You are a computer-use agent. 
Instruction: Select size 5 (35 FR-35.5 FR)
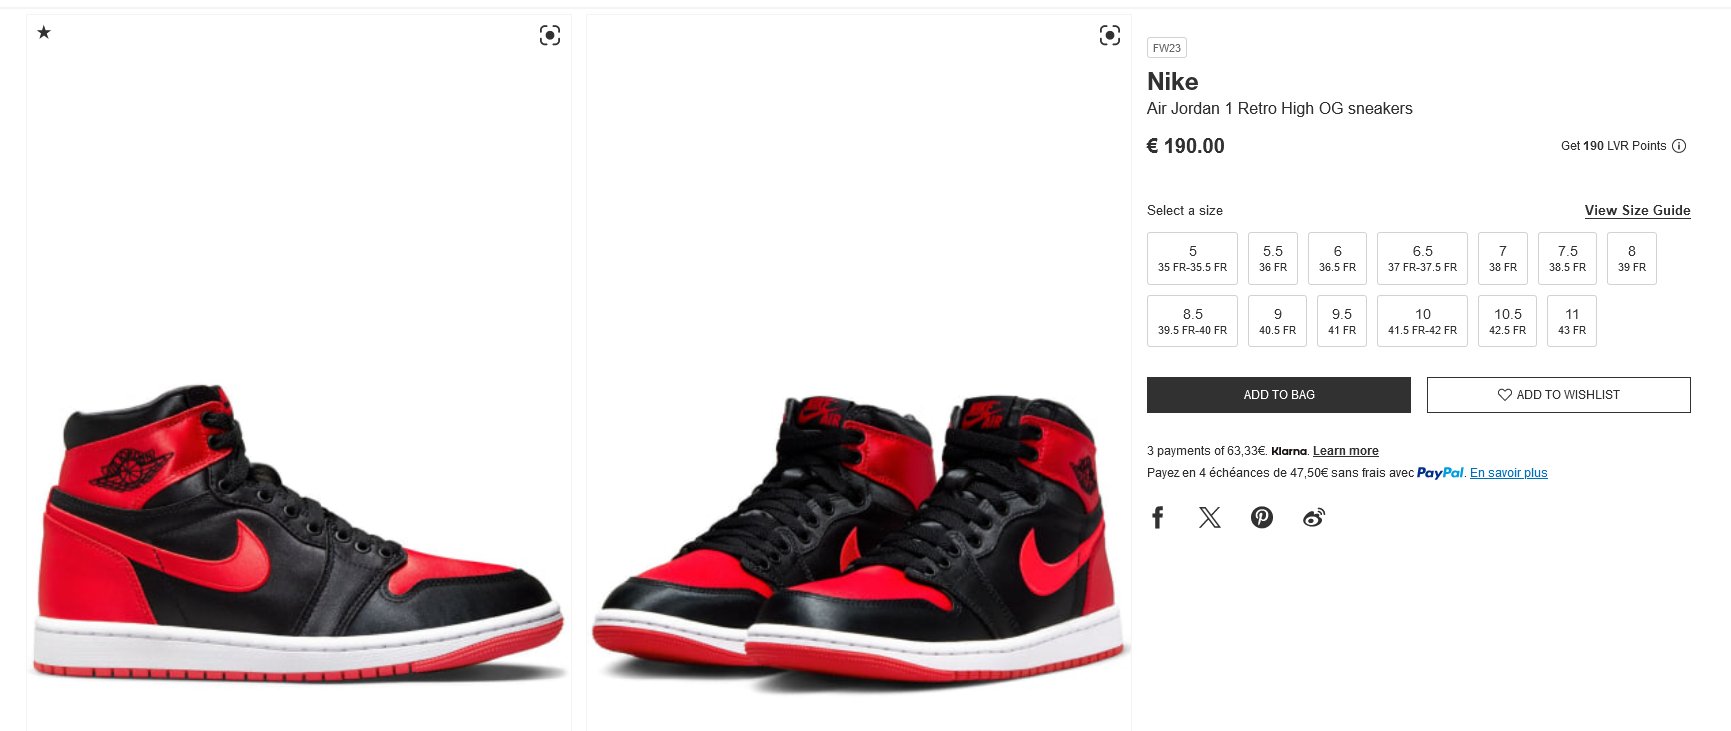[x=1192, y=258]
